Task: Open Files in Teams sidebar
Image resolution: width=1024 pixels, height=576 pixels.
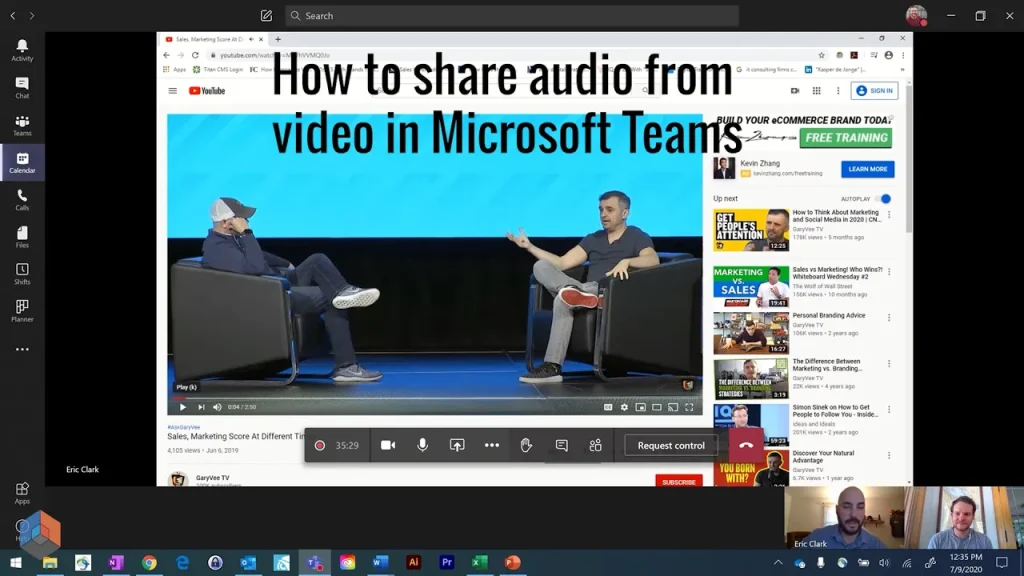Action: coord(22,236)
